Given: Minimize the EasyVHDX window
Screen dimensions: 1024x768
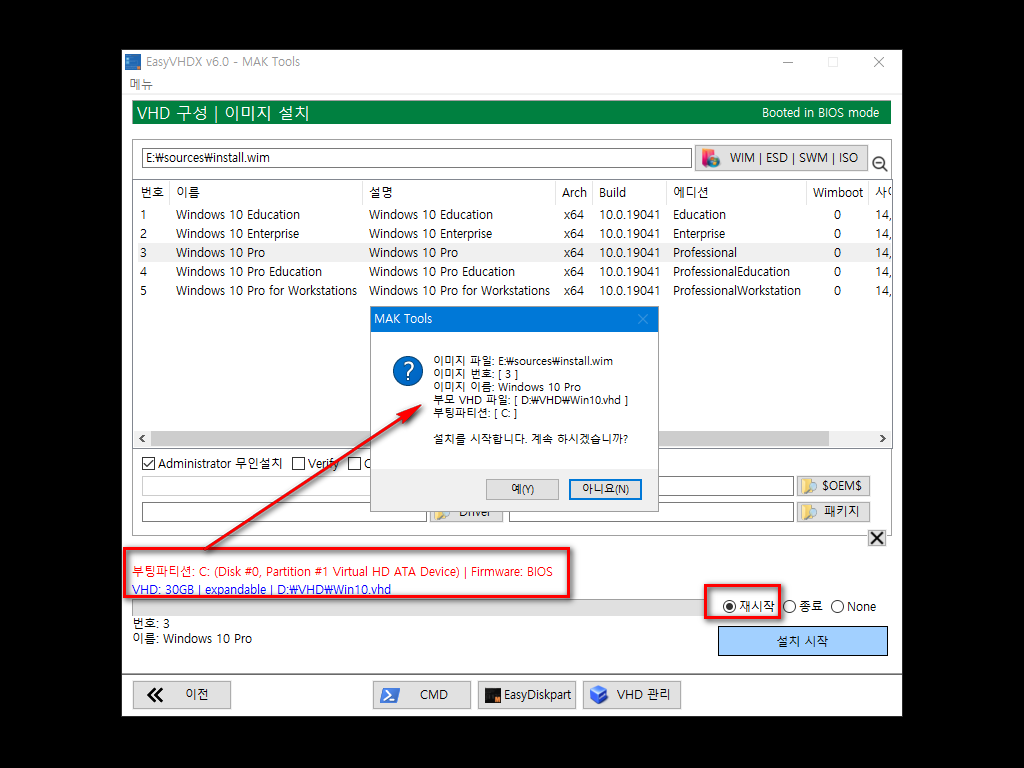Looking at the screenshot, I should (x=788, y=62).
